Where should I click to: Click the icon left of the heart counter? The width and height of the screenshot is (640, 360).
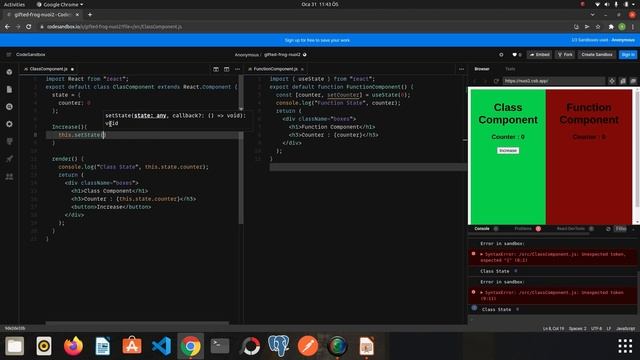501,55
